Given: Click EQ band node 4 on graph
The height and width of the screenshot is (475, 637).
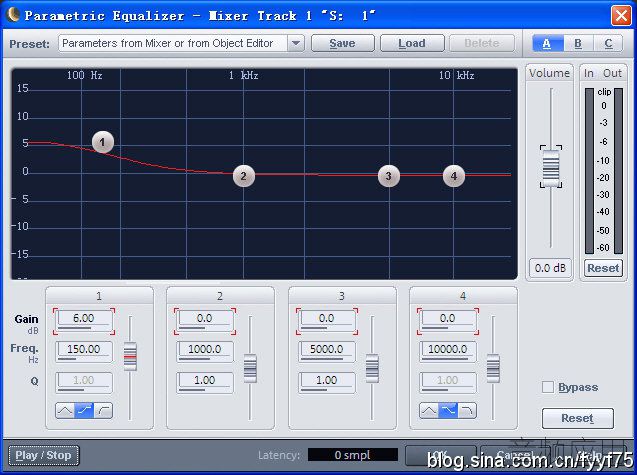Looking at the screenshot, I should tap(454, 176).
